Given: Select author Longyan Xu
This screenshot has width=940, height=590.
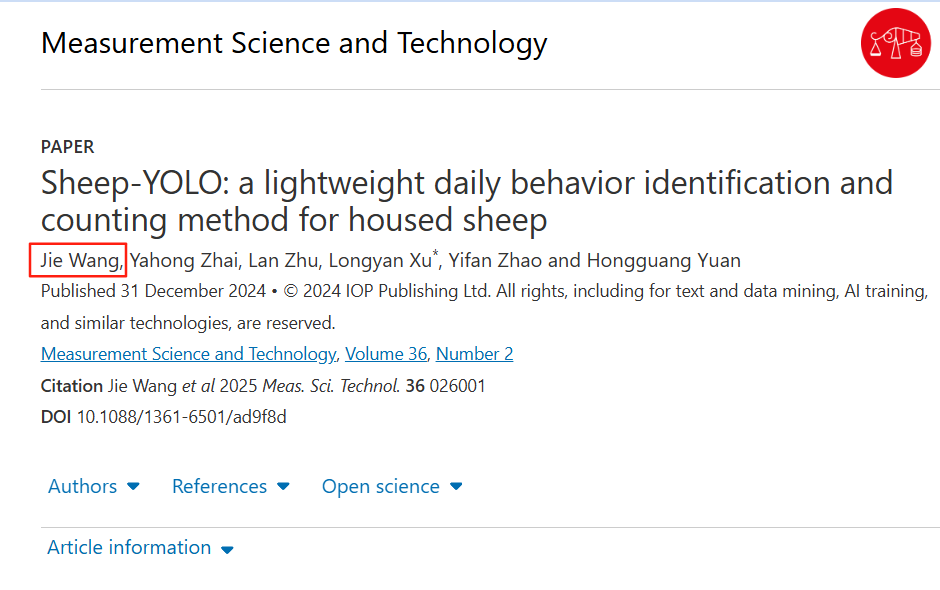Looking at the screenshot, I should click(x=378, y=261).
